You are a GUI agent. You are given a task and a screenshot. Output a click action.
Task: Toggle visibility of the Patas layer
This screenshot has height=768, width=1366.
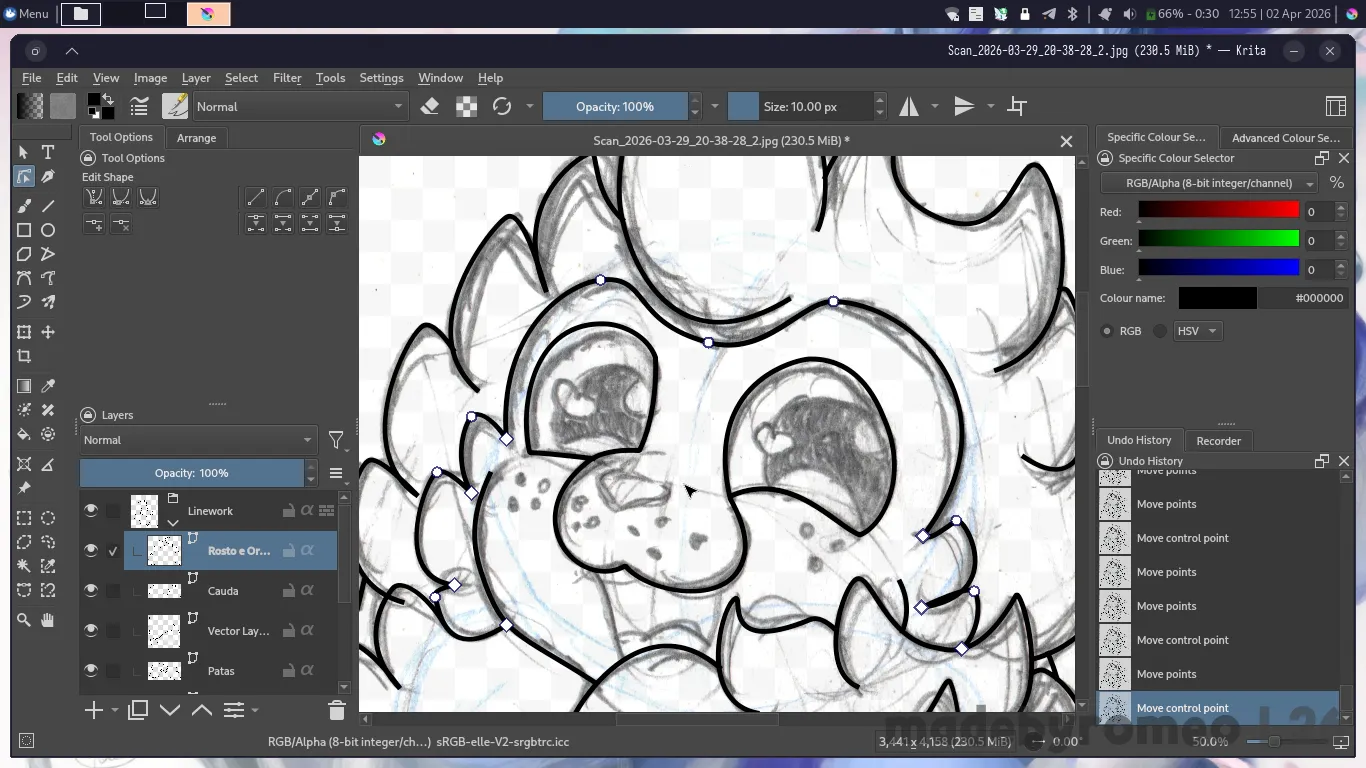pos(91,671)
